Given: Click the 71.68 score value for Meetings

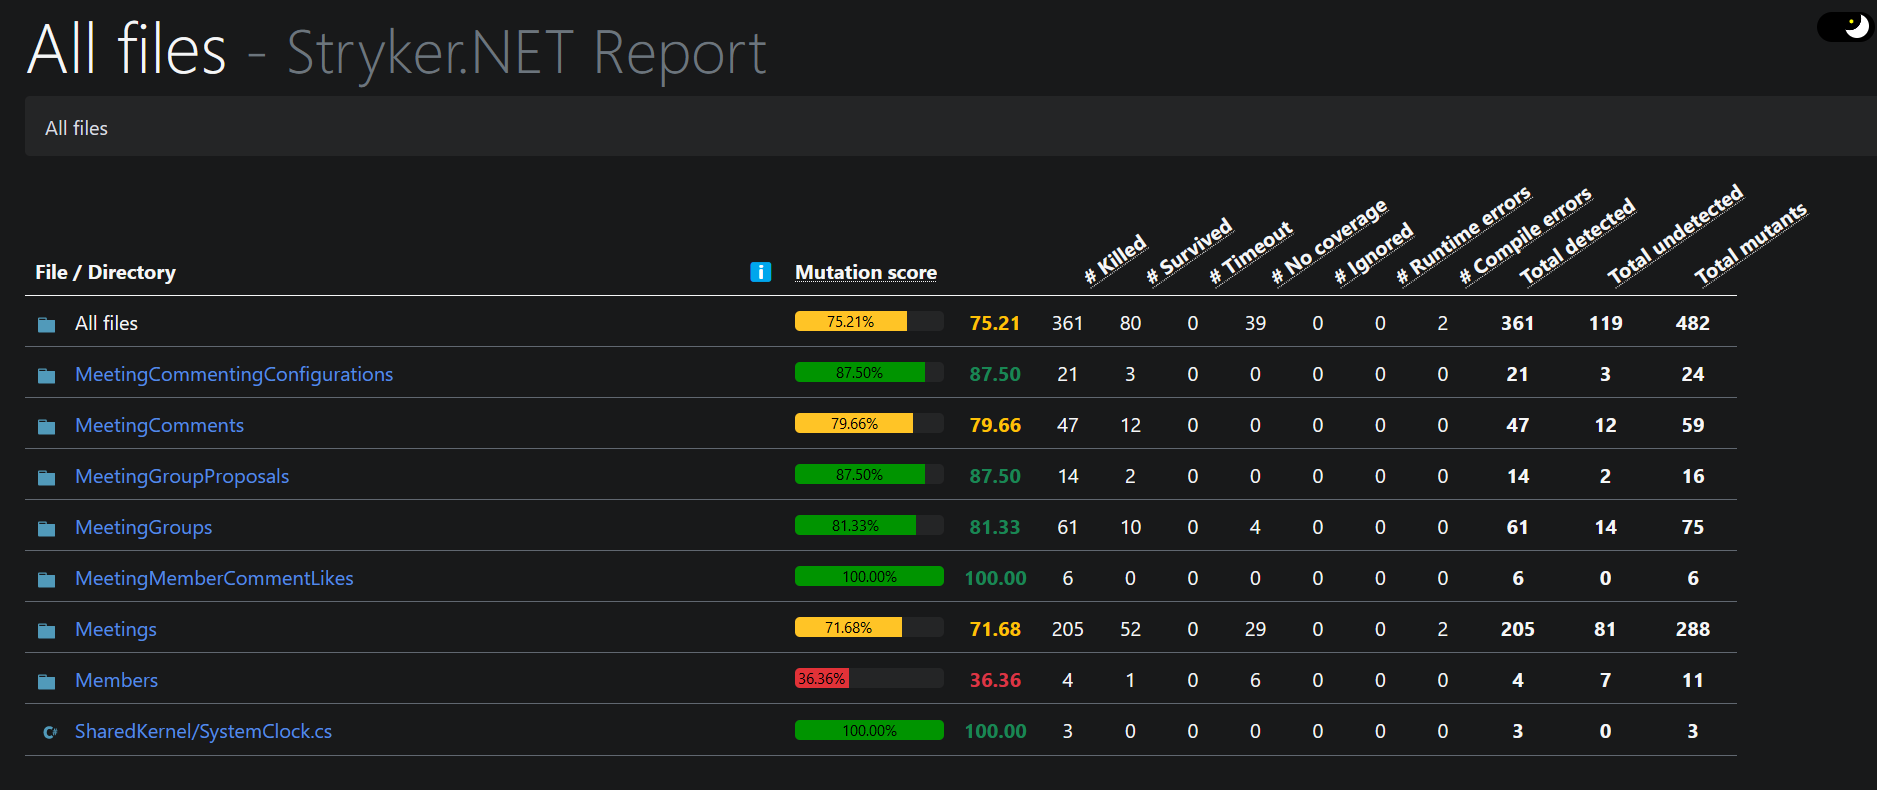Looking at the screenshot, I should pyautogui.click(x=995, y=629).
